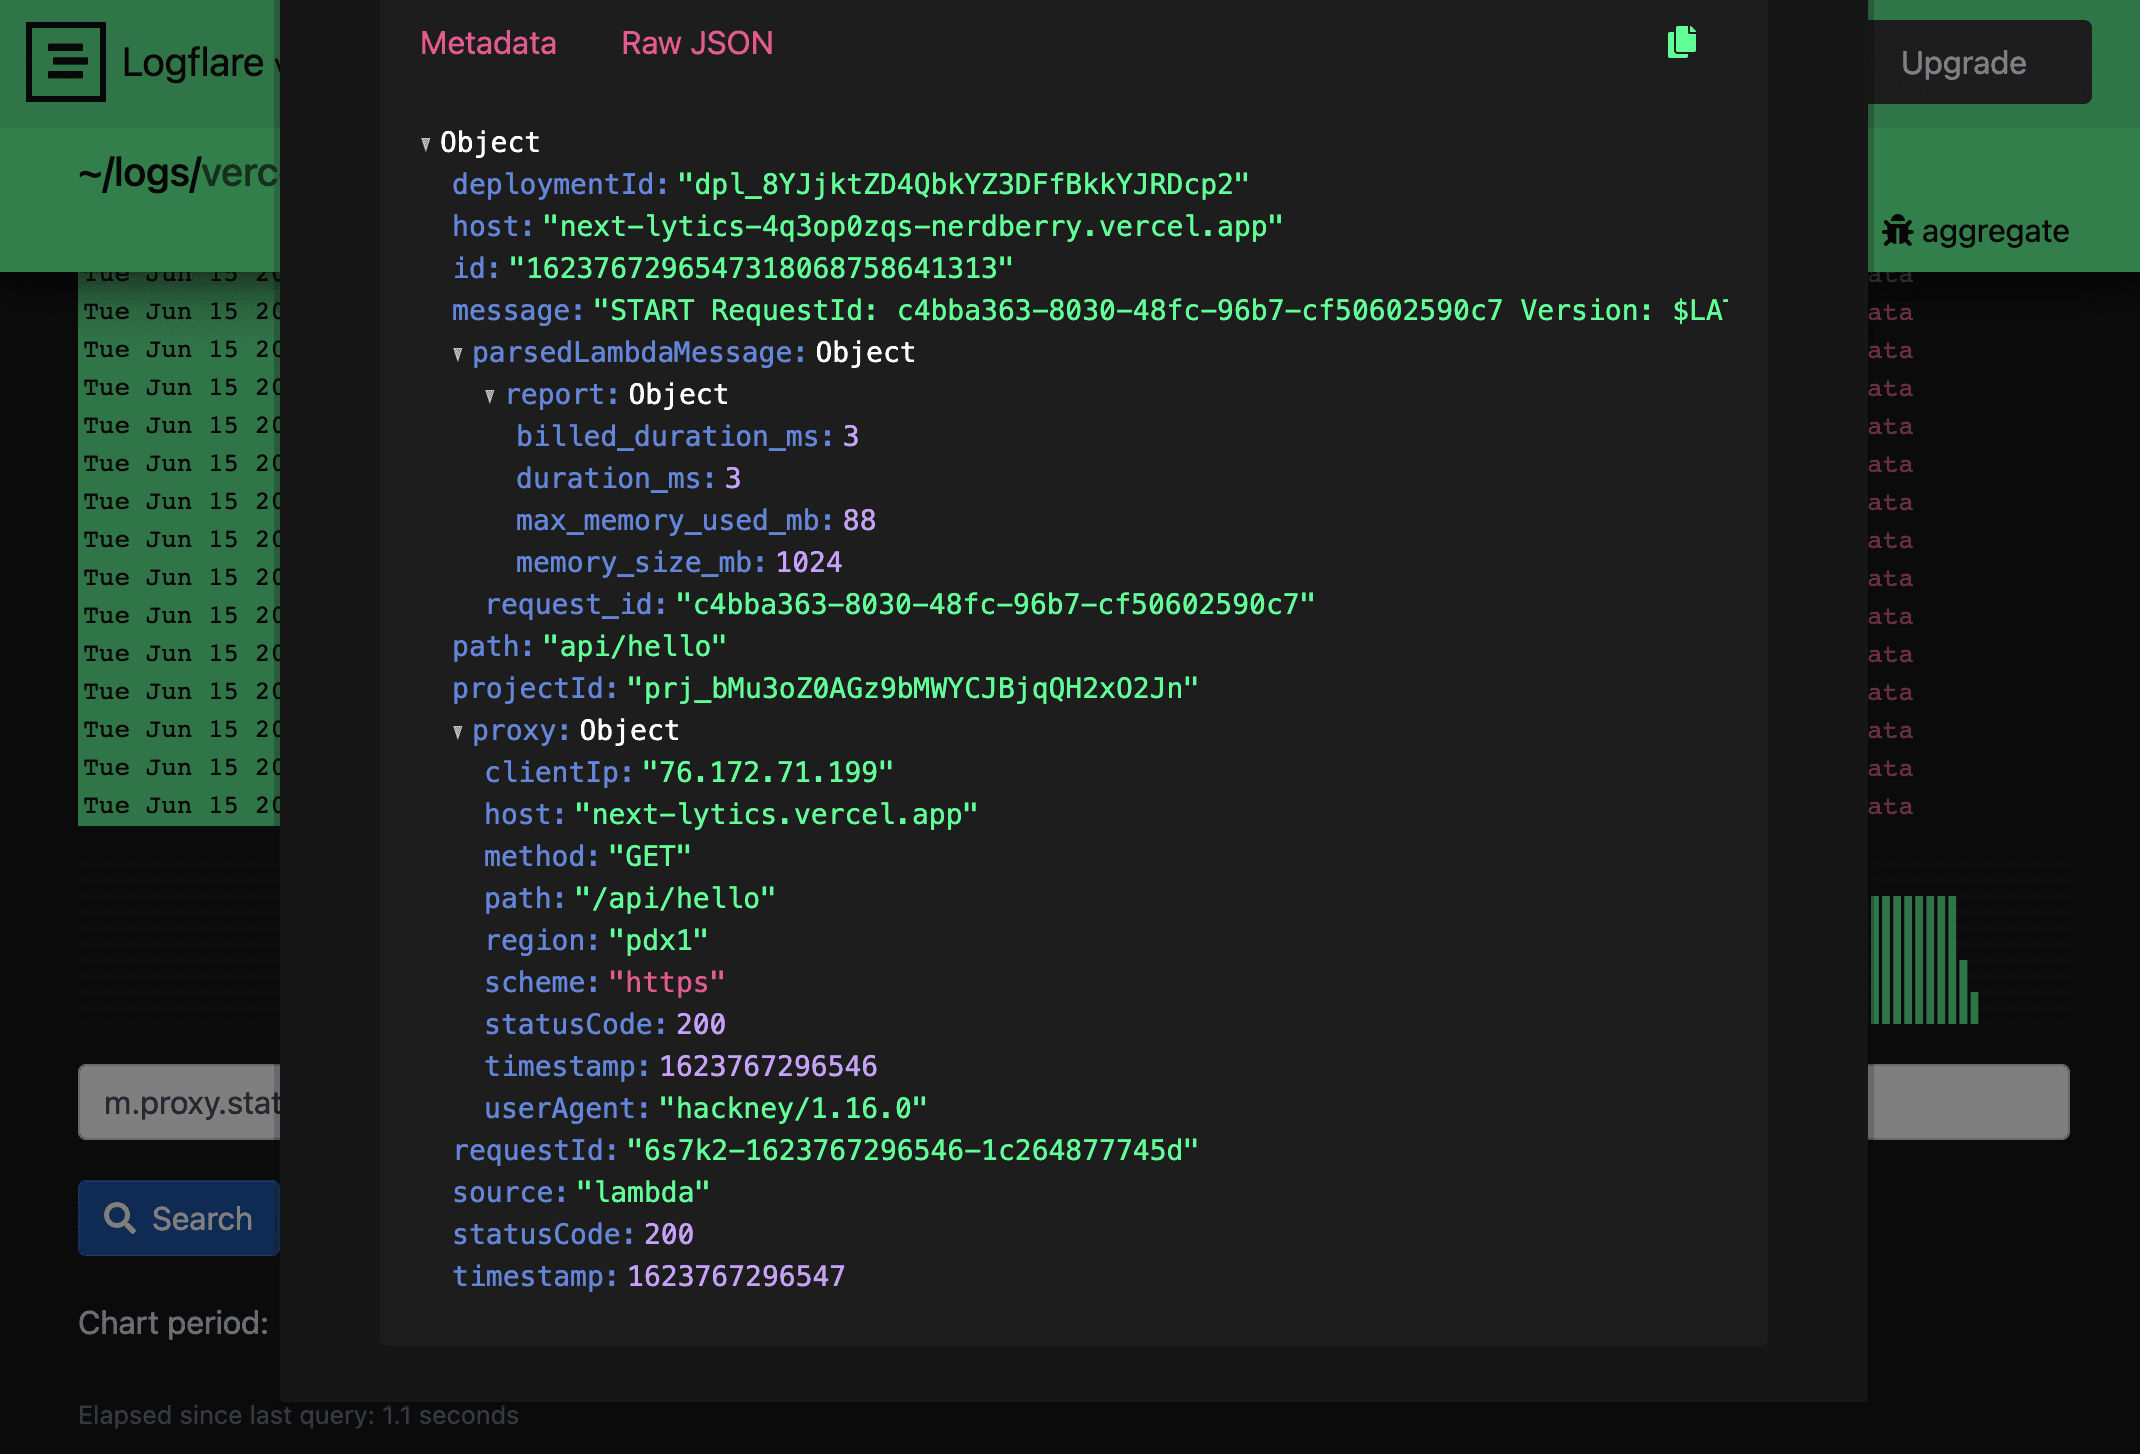Click the m.proxy.stat search query field
This screenshot has height=1454, width=2140.
[180, 1102]
